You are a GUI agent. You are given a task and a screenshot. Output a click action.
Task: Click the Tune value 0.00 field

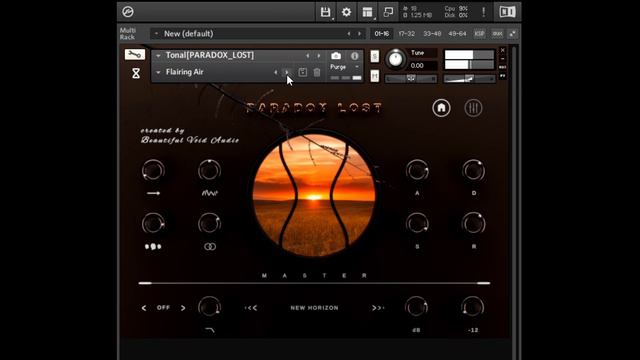(423, 65)
